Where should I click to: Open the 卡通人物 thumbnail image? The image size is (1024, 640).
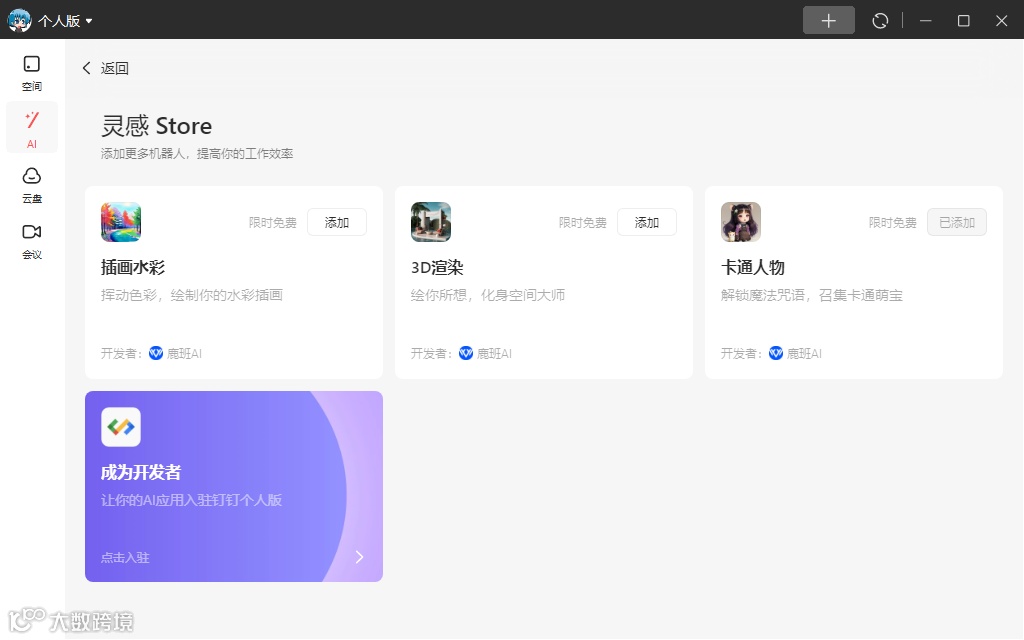point(741,222)
